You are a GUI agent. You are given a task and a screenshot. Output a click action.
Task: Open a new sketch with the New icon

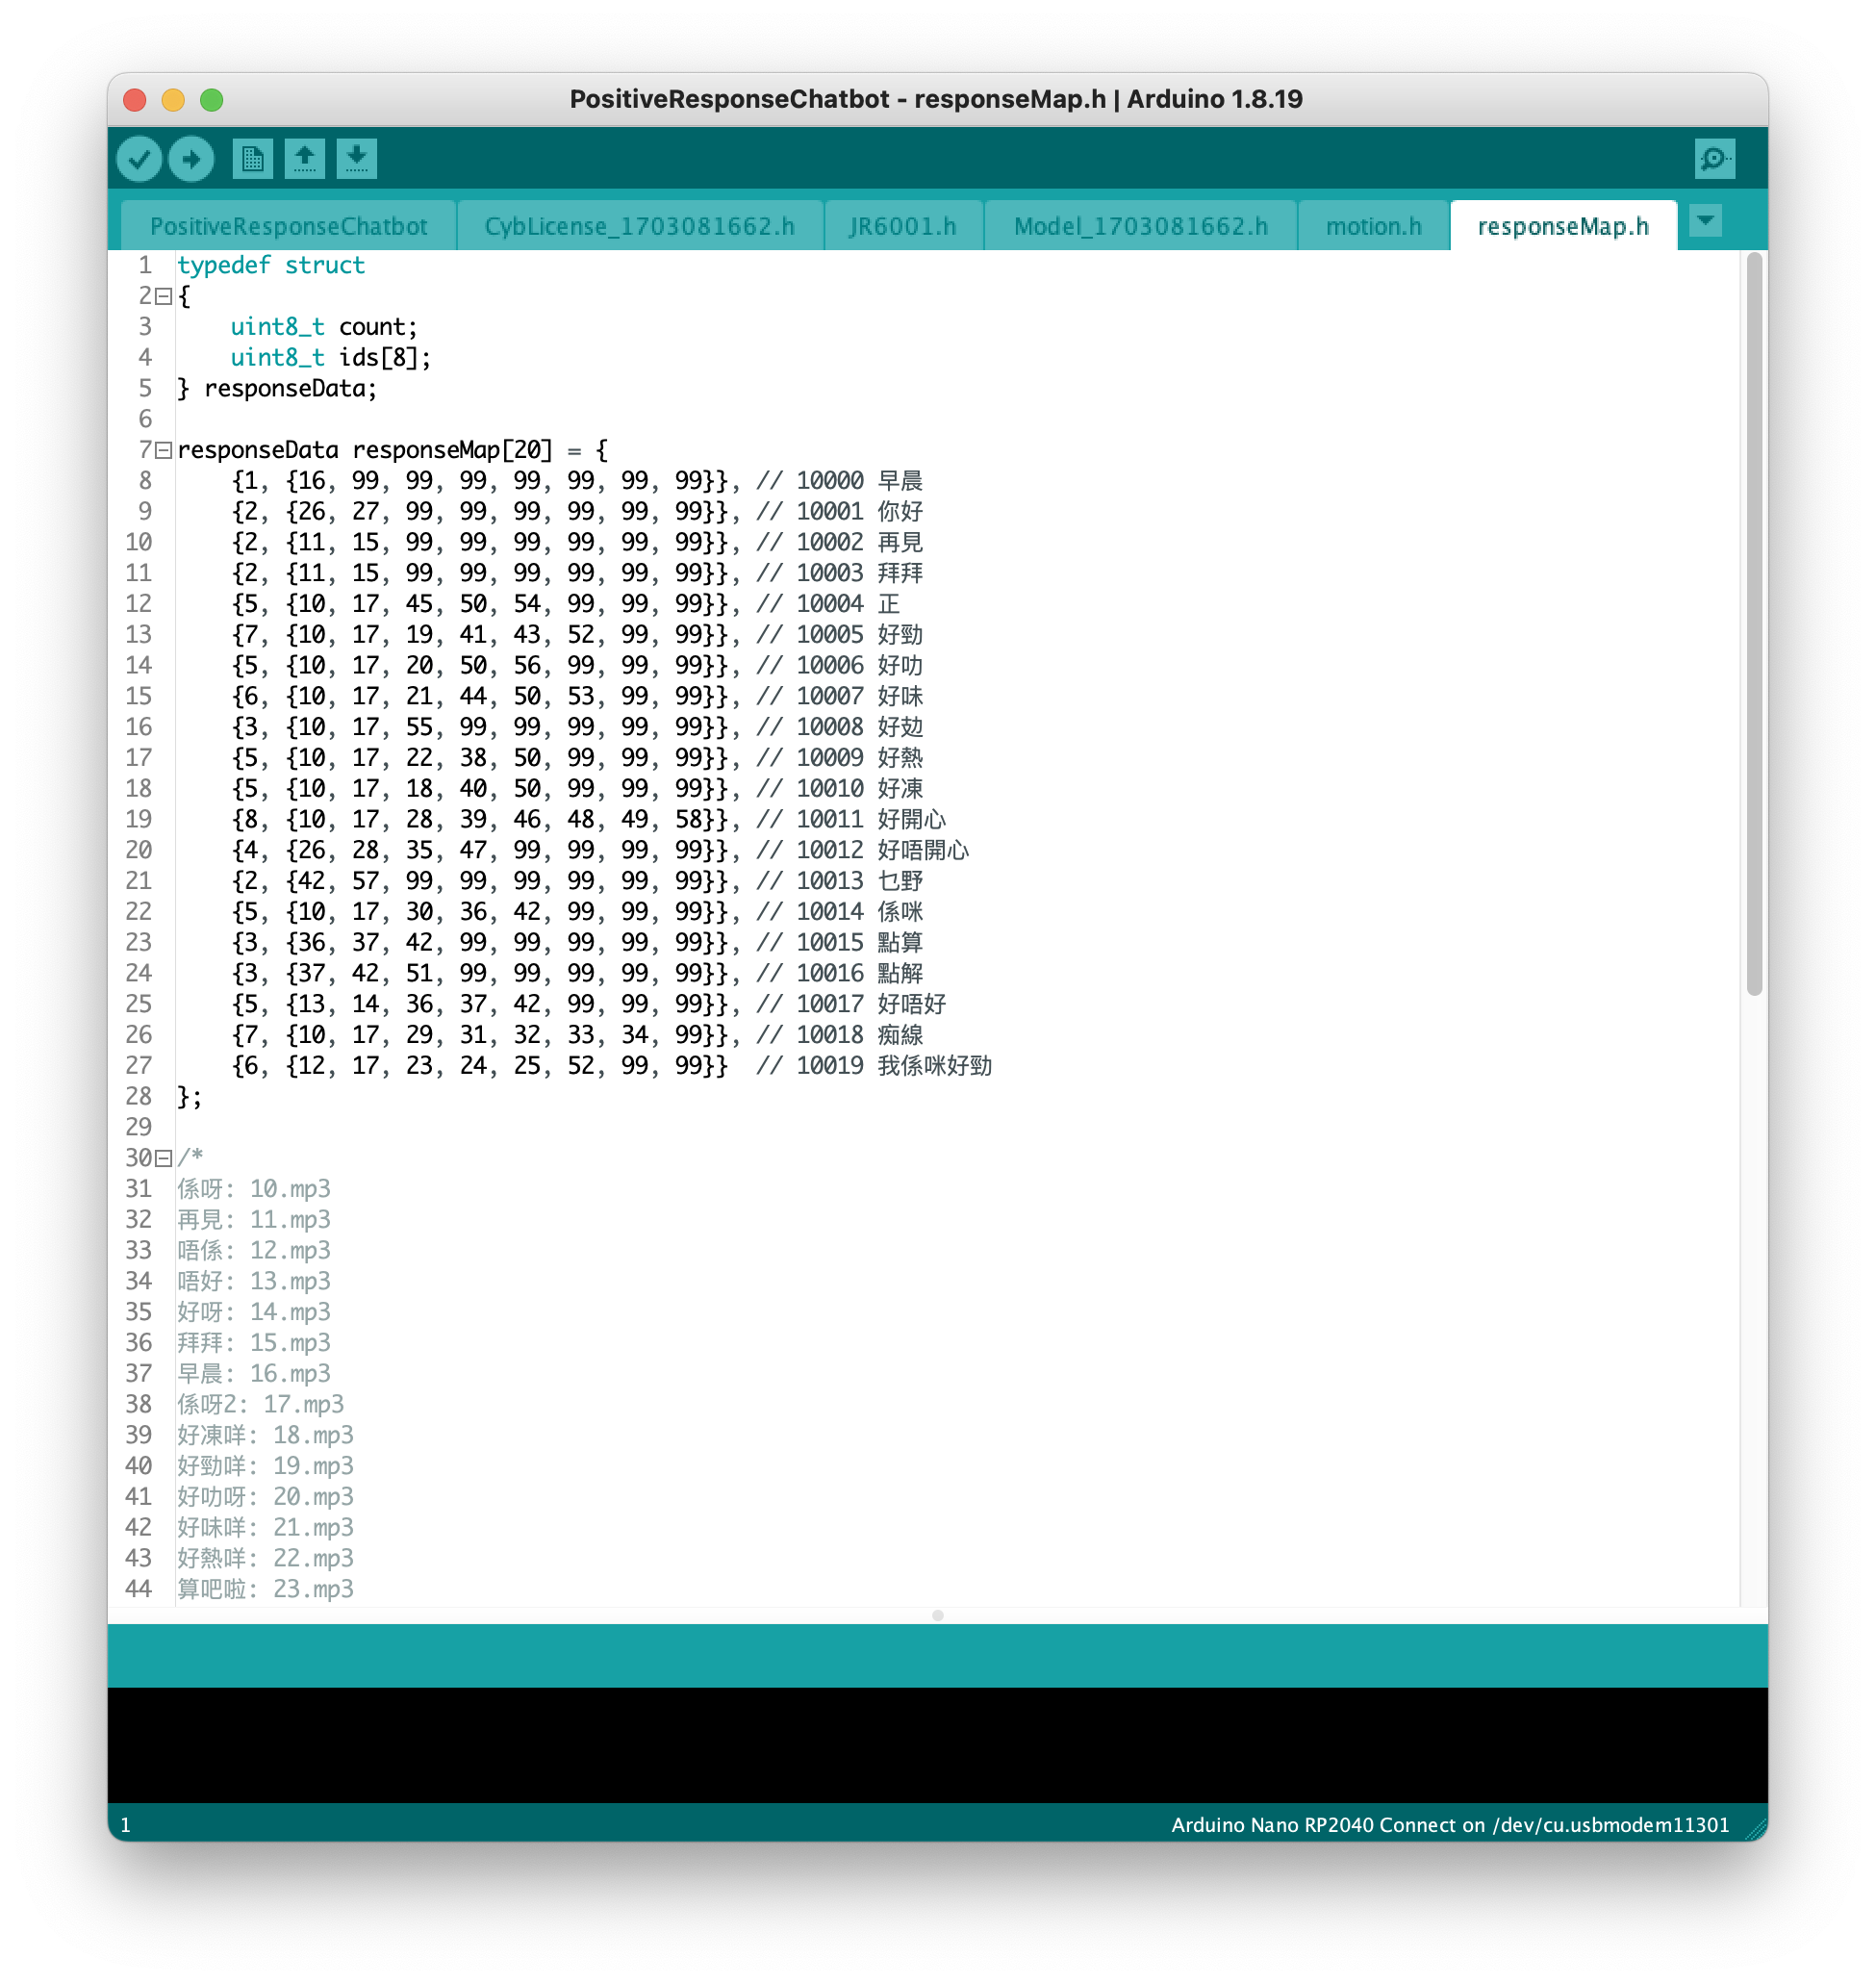click(x=253, y=158)
